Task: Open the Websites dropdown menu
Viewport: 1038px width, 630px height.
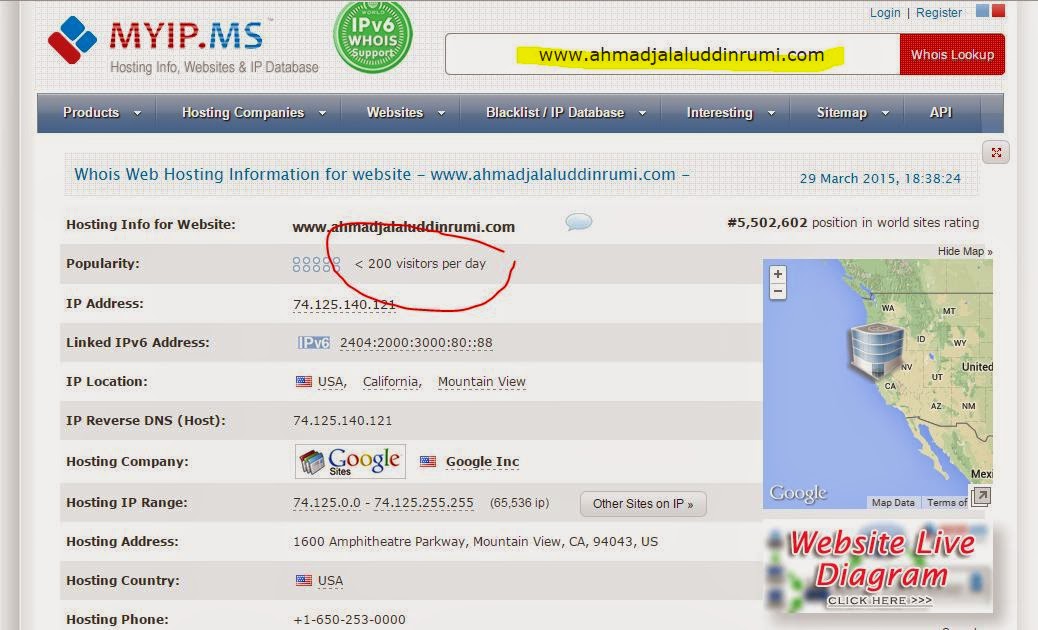Action: point(406,112)
